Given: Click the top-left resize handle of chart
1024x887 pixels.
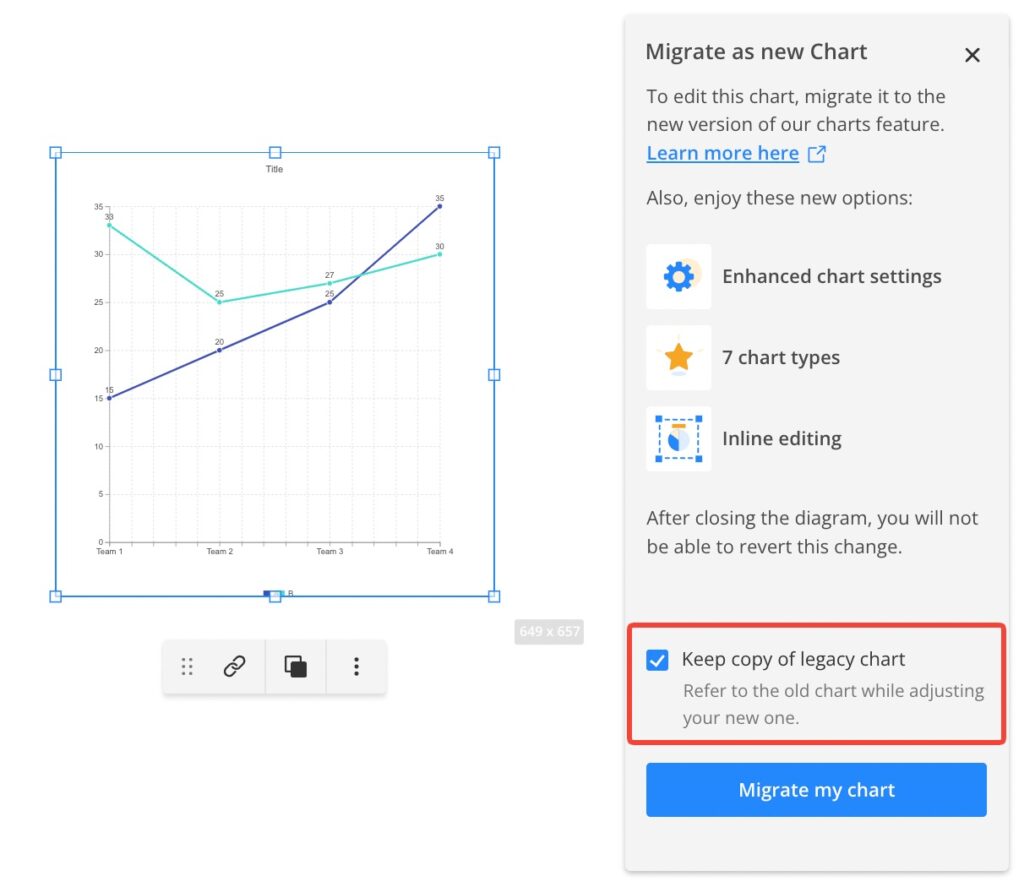Looking at the screenshot, I should [56, 153].
